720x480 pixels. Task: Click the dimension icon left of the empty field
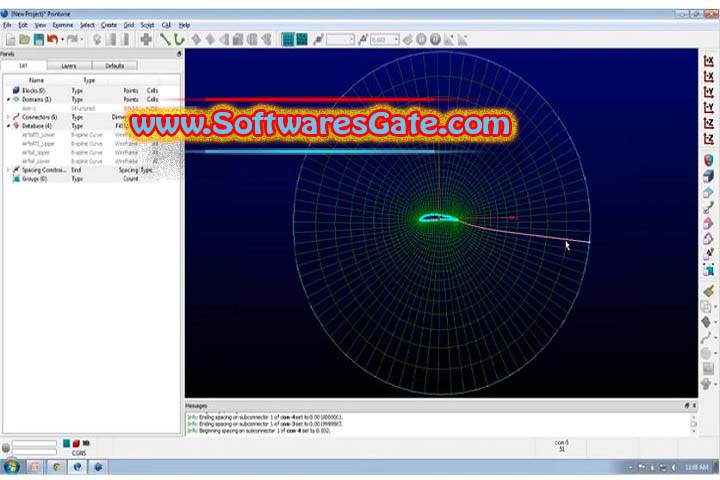click(318, 40)
